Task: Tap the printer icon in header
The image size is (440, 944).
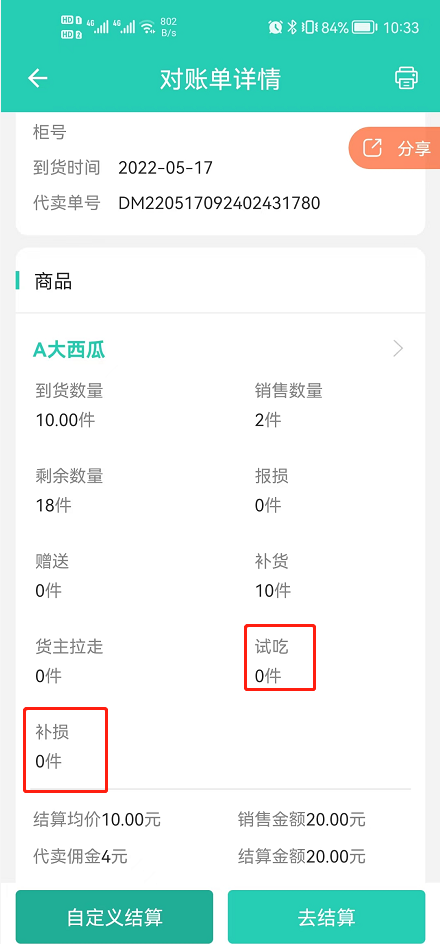Action: (x=406, y=78)
